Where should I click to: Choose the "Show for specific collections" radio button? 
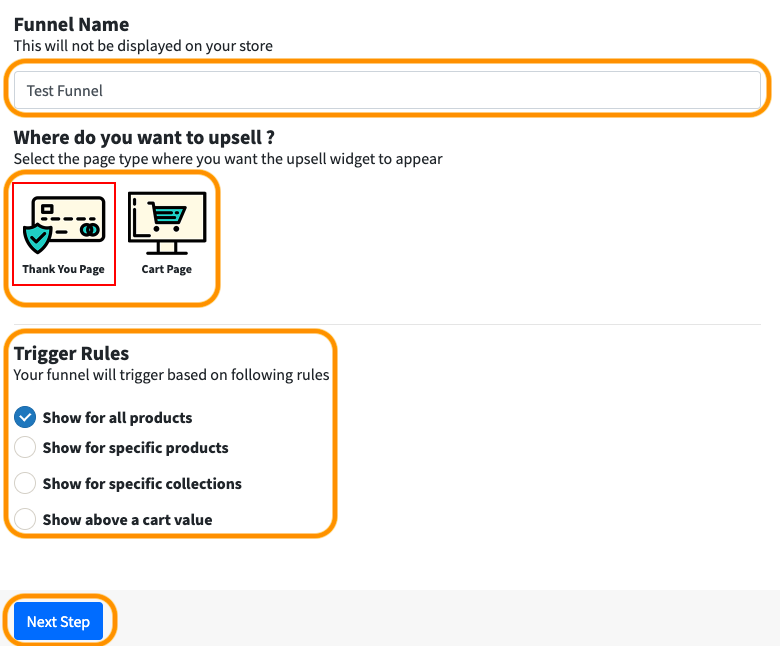coord(26,483)
